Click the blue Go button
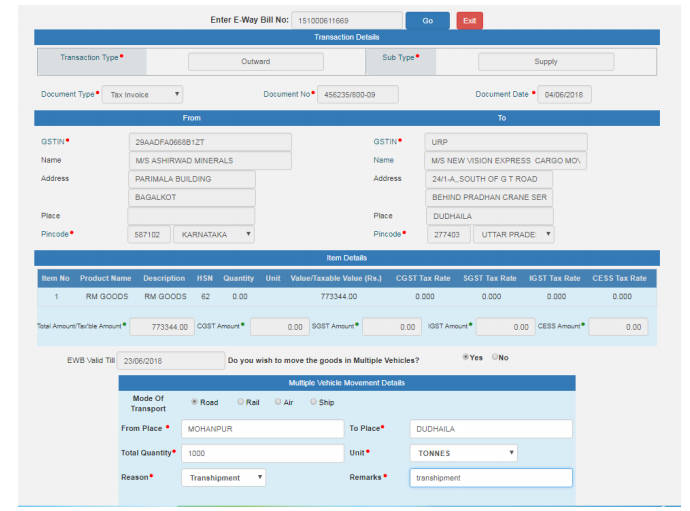 click(x=427, y=20)
